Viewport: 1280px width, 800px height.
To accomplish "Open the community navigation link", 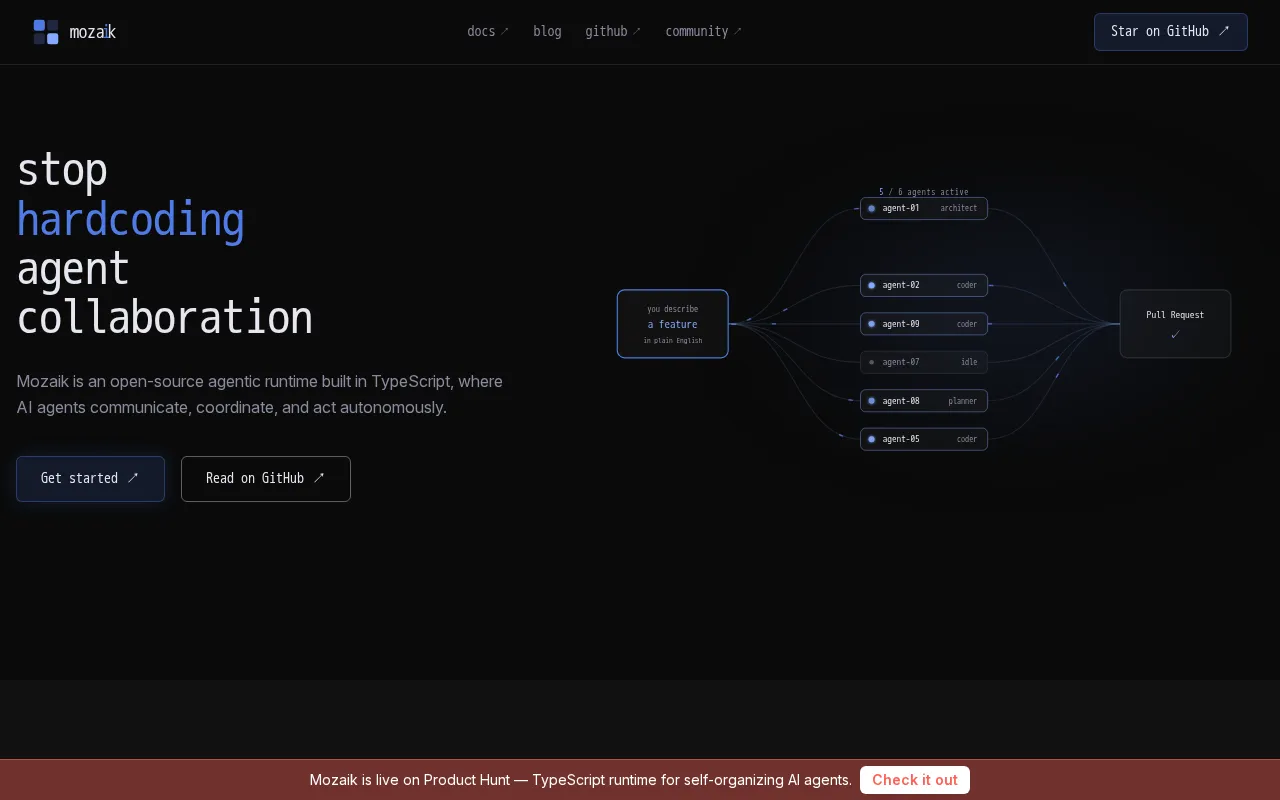I will [703, 31].
